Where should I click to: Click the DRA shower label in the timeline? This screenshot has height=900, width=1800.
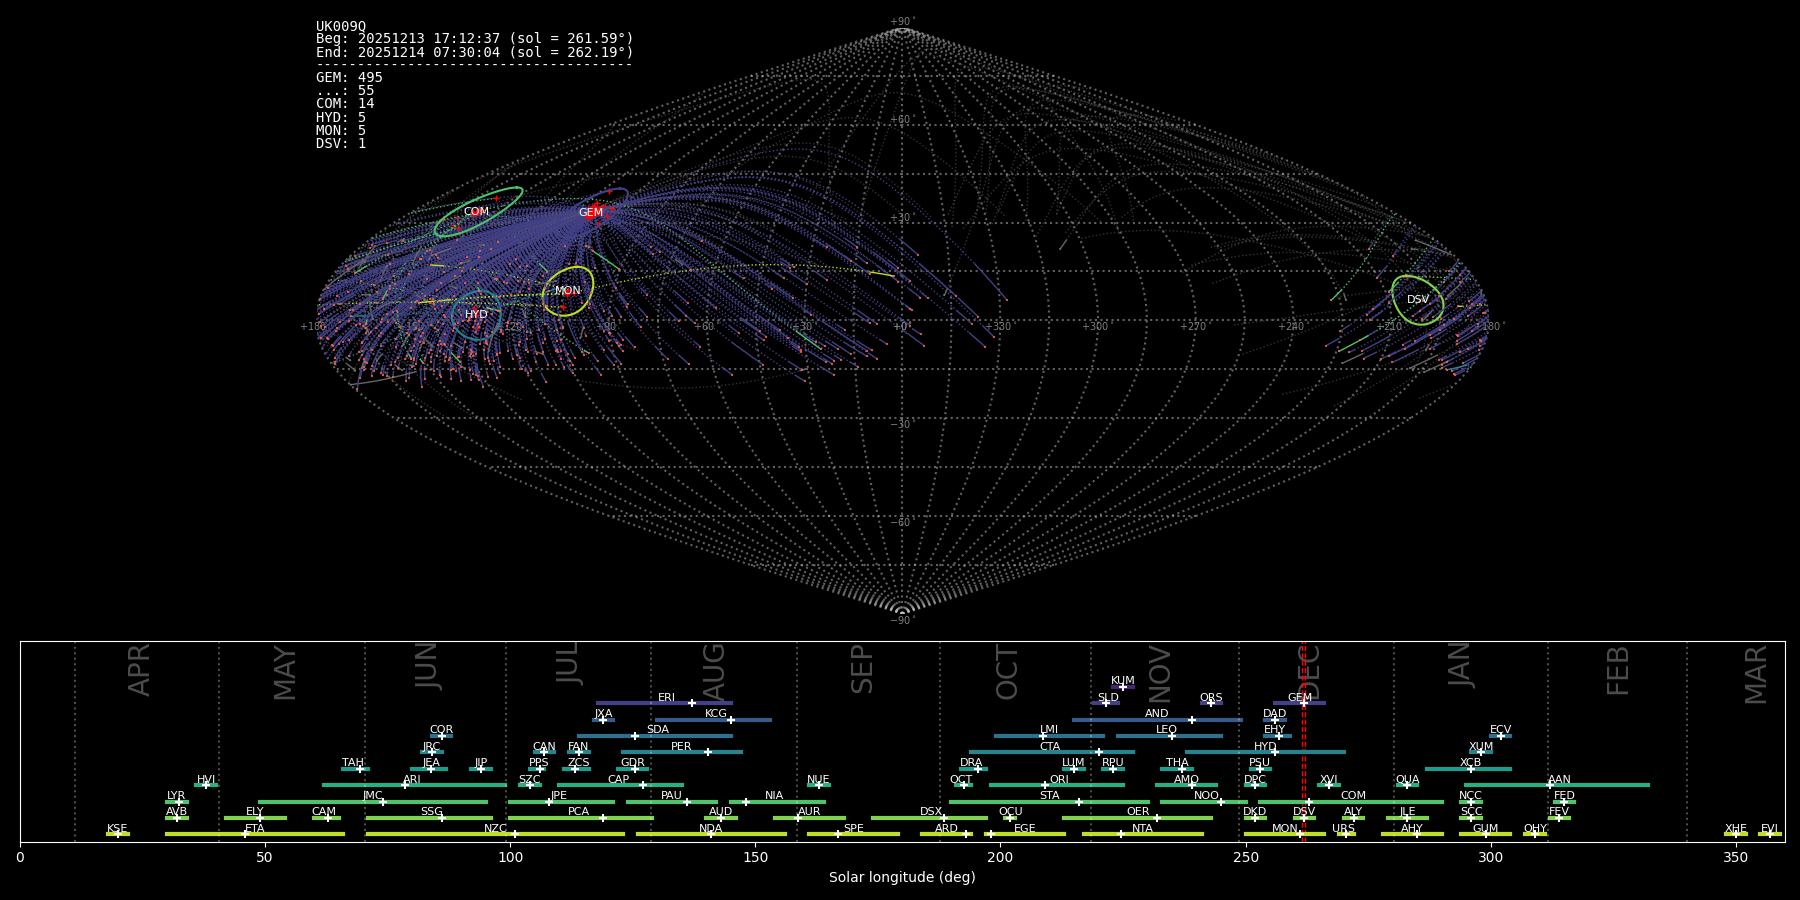point(971,763)
